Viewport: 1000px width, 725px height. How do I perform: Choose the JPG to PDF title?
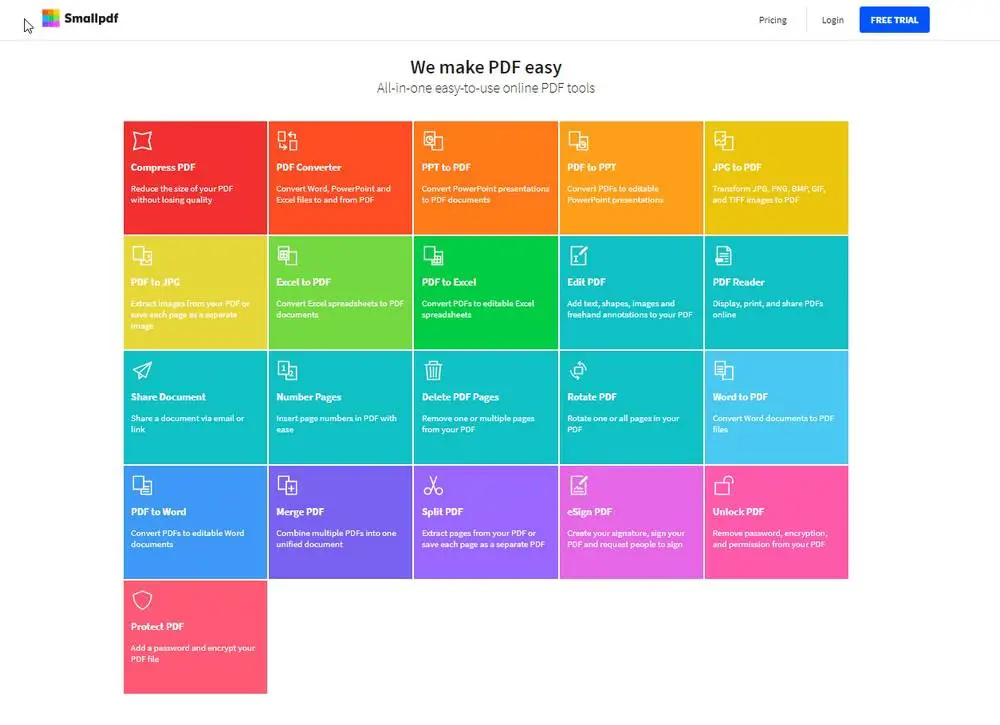coord(737,167)
